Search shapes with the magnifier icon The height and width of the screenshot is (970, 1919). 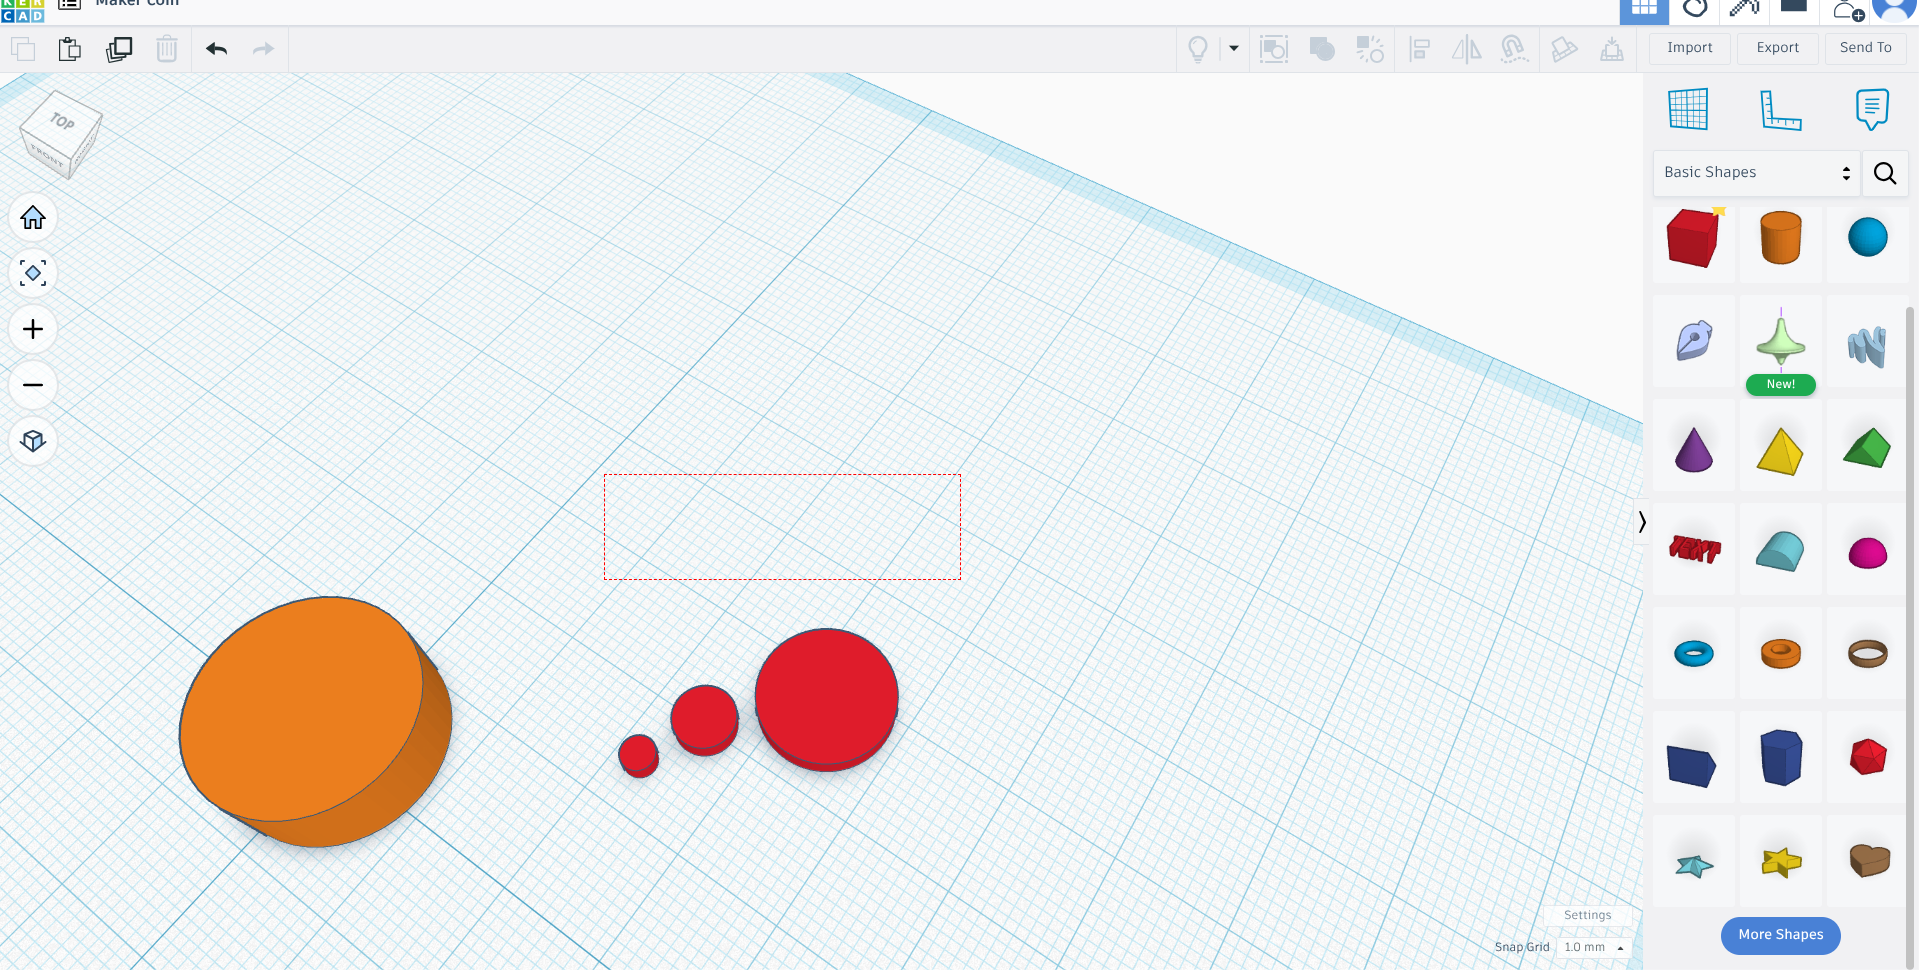[x=1885, y=173]
